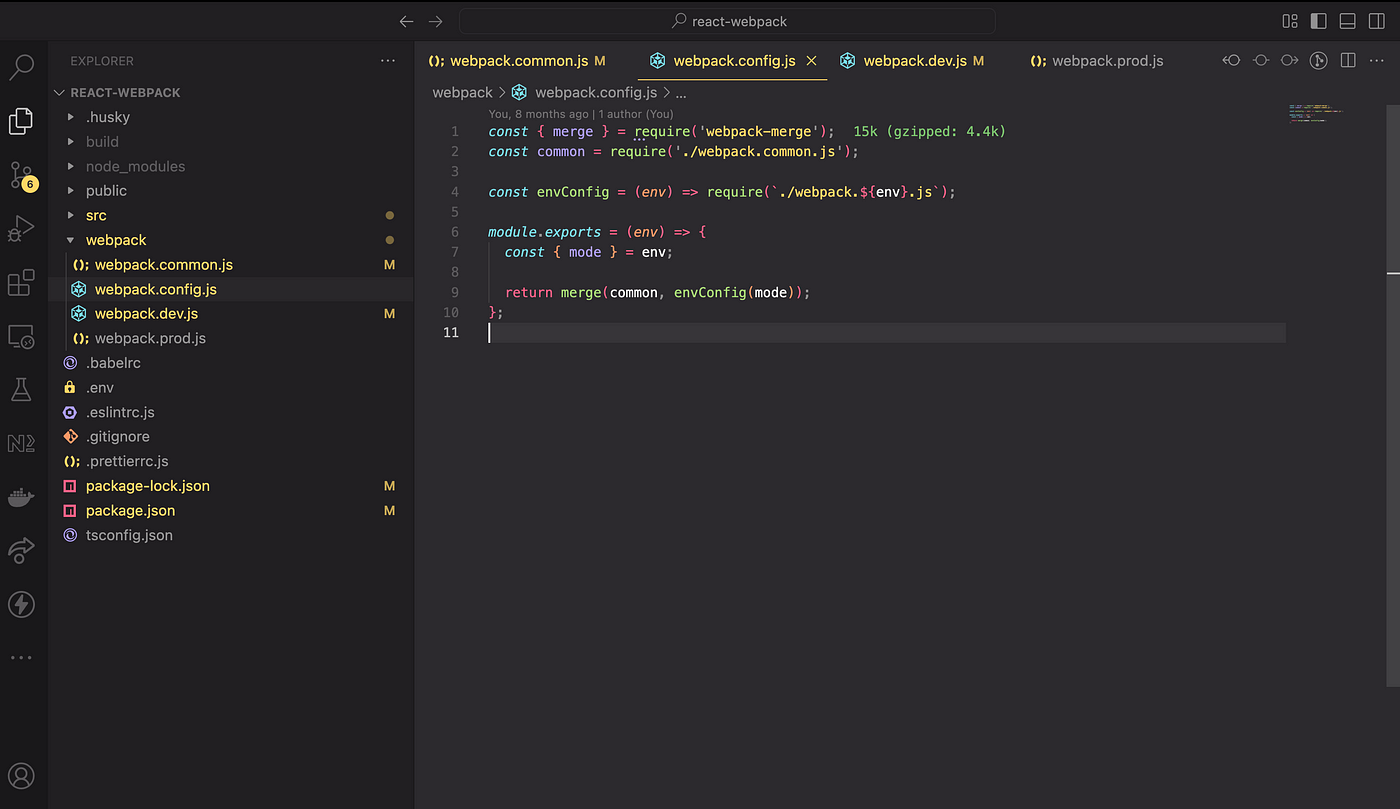Open Explorer views and more actions ellipsis
Viewport: 1400px width, 809px height.
[388, 61]
